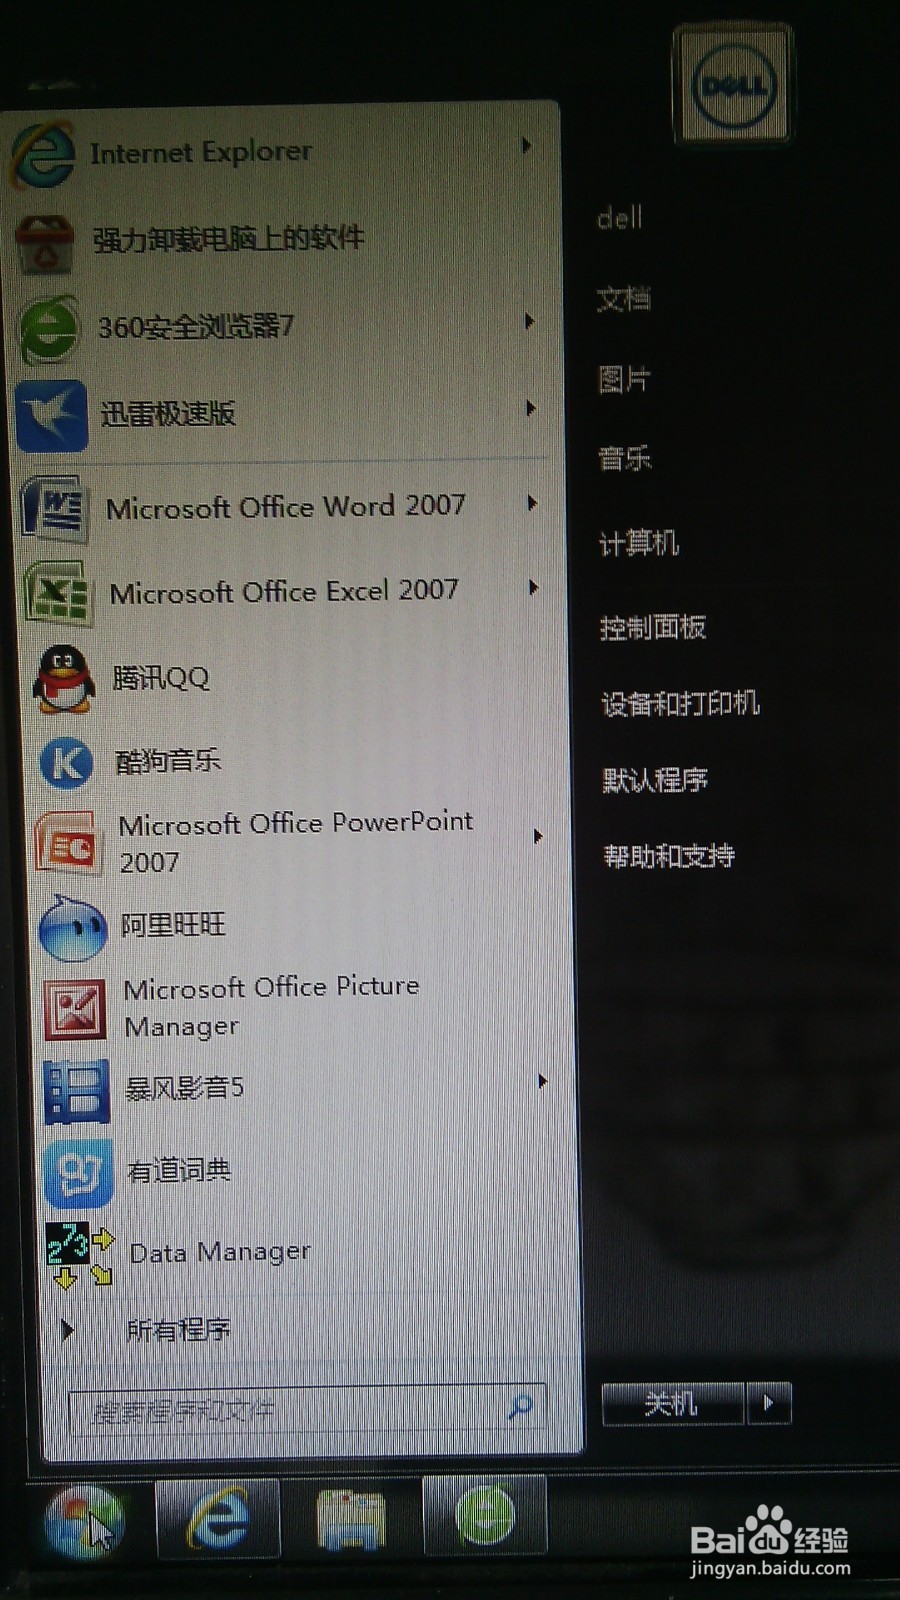Click the 强力卸载电脑上的软件 uninstaller icon
900x1600 pixels.
[x=45, y=244]
